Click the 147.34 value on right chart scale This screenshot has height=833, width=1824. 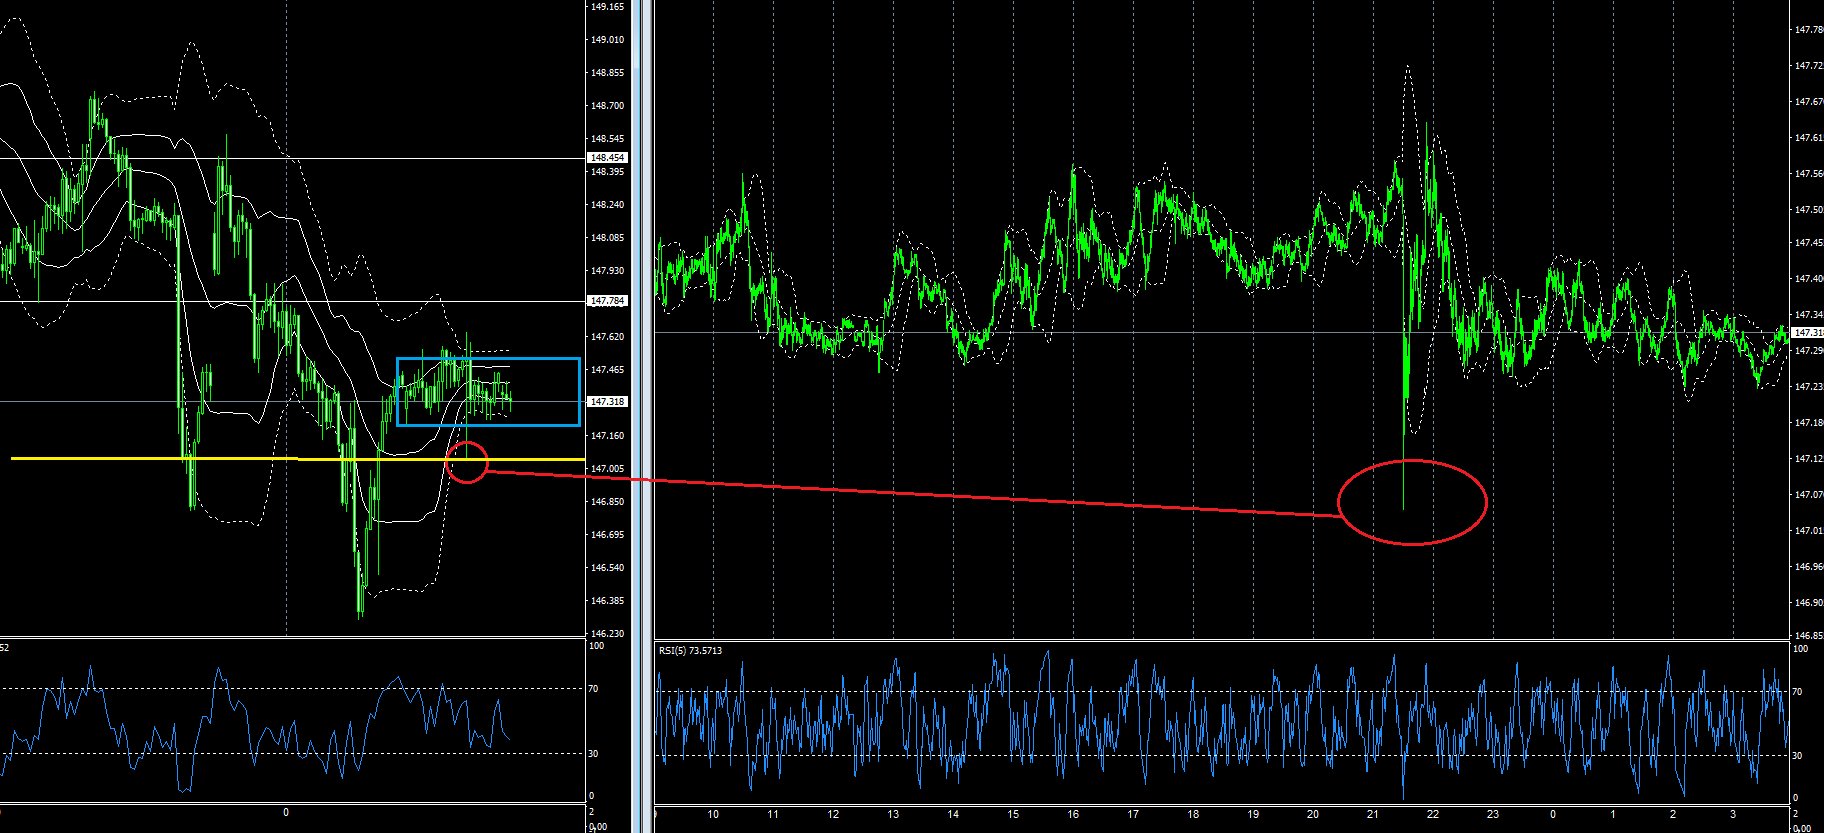pos(1809,315)
